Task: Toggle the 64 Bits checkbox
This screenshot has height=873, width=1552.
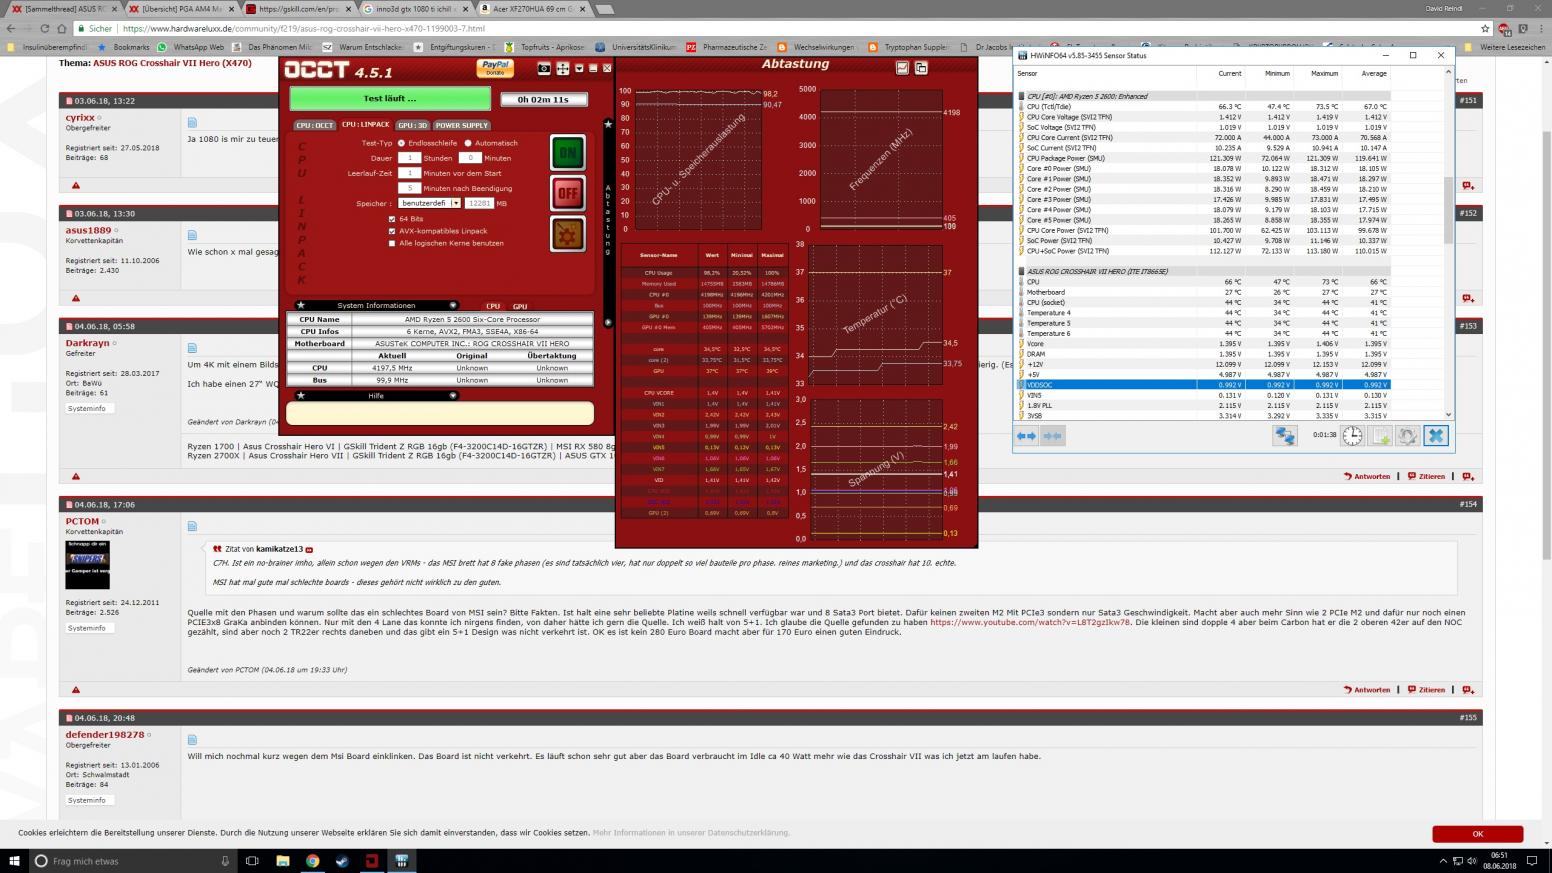Action: pos(392,218)
